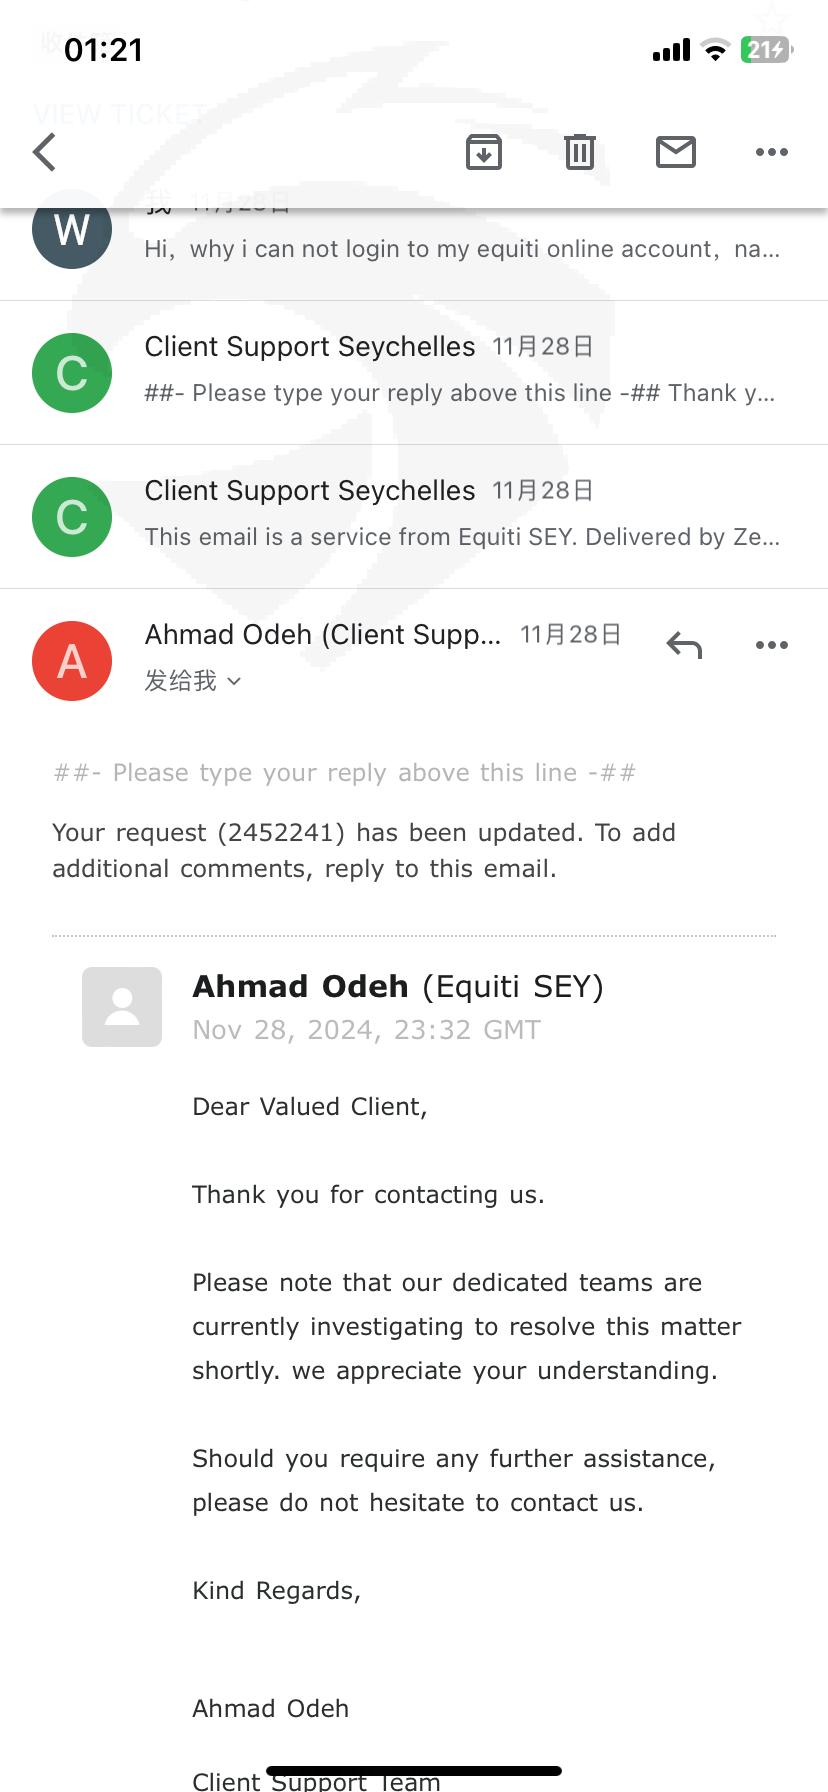The height and width of the screenshot is (1792, 828).
Task: Mark the thread as unread with envelope icon
Action: (676, 152)
